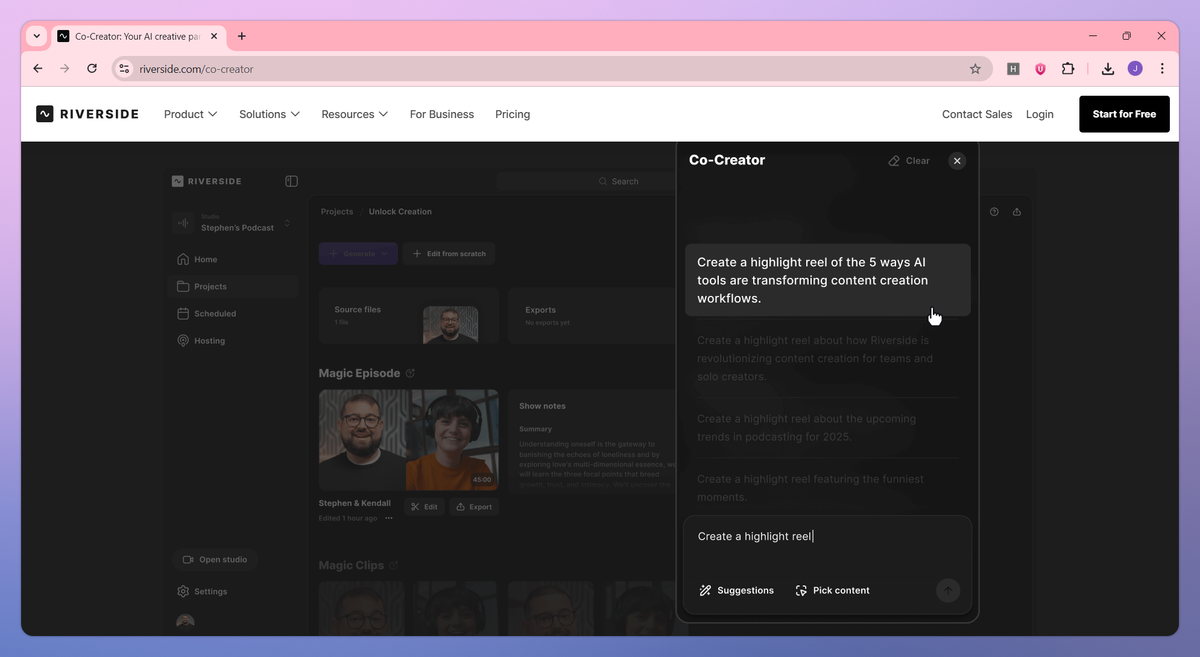The image size is (1200, 657).
Task: Click the Edit from scratch button
Action: coord(448,254)
